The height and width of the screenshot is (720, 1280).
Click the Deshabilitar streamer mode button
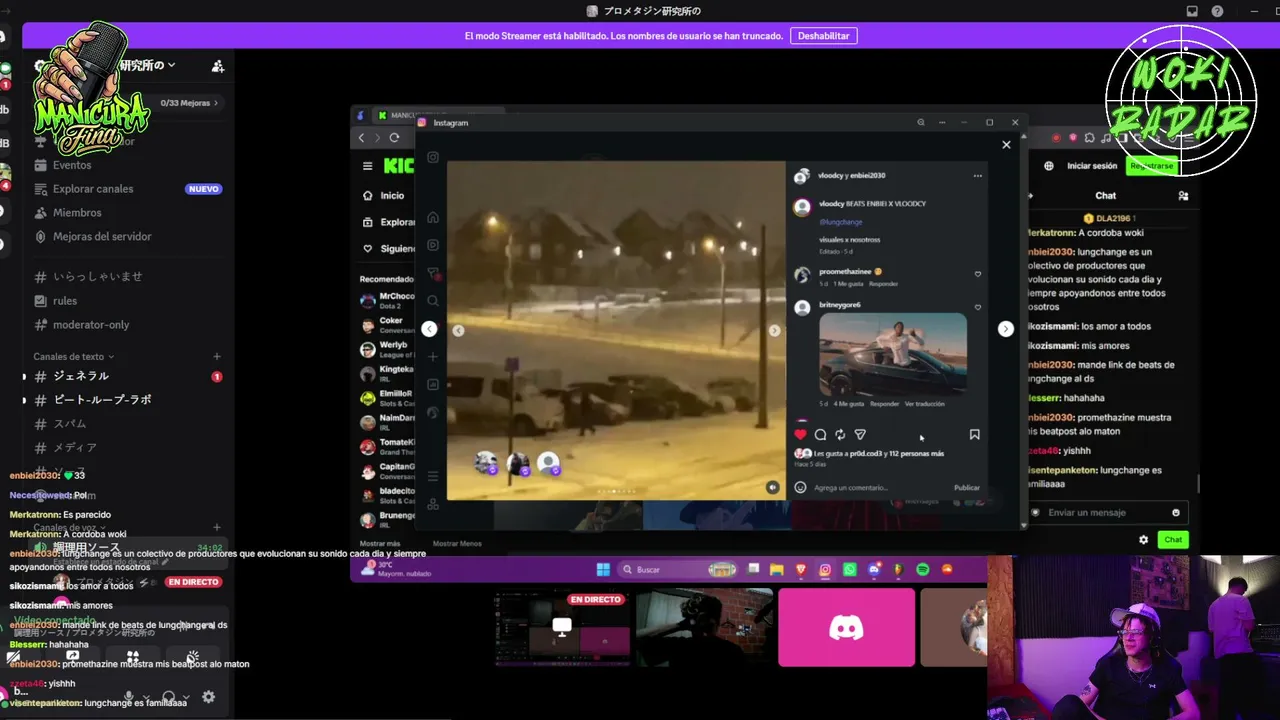coord(824,36)
